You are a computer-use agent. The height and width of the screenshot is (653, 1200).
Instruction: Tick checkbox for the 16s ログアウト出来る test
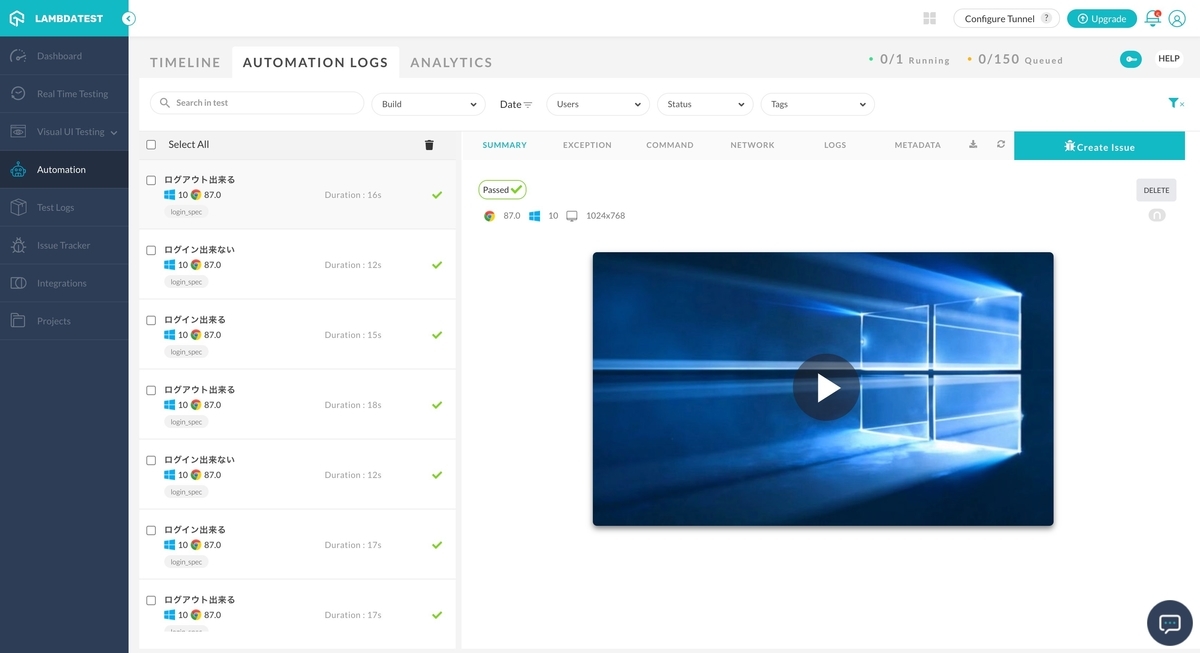(151, 180)
